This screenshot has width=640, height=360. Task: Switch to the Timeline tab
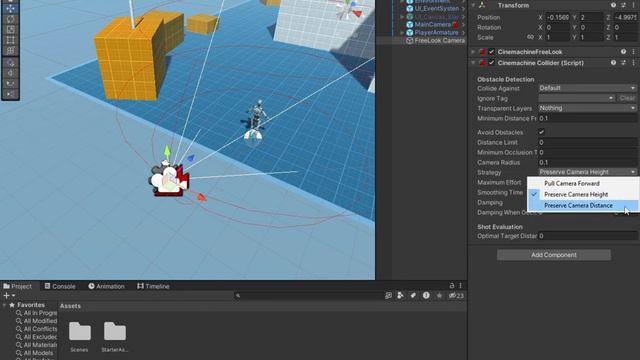coord(153,286)
